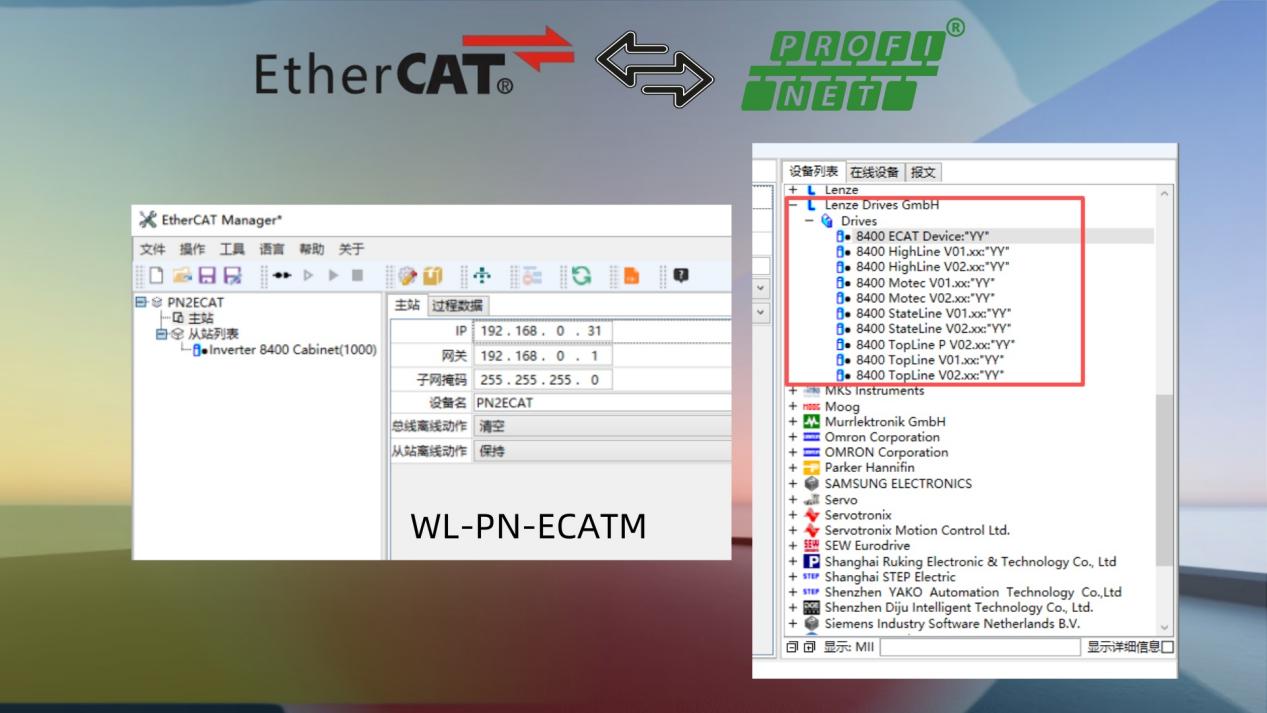1267x713 pixels.
Task: Click the green network topology icon
Action: point(482,275)
